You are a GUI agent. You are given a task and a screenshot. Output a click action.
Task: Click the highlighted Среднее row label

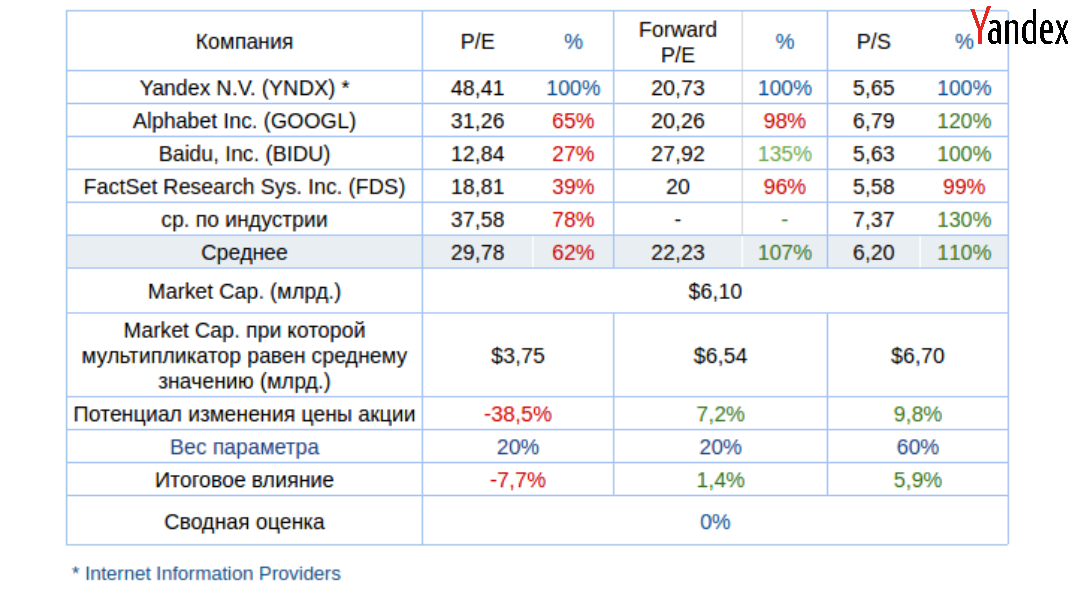pos(244,253)
